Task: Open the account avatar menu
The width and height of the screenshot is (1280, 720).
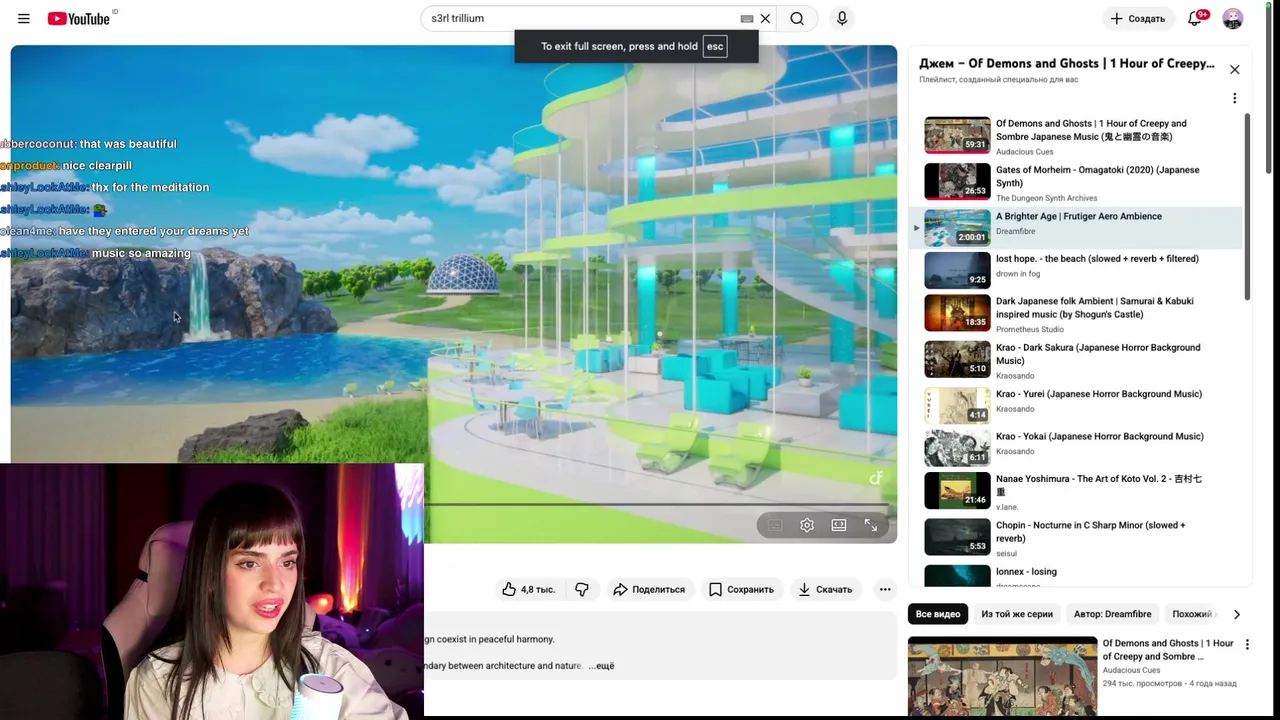Action: tap(1233, 18)
